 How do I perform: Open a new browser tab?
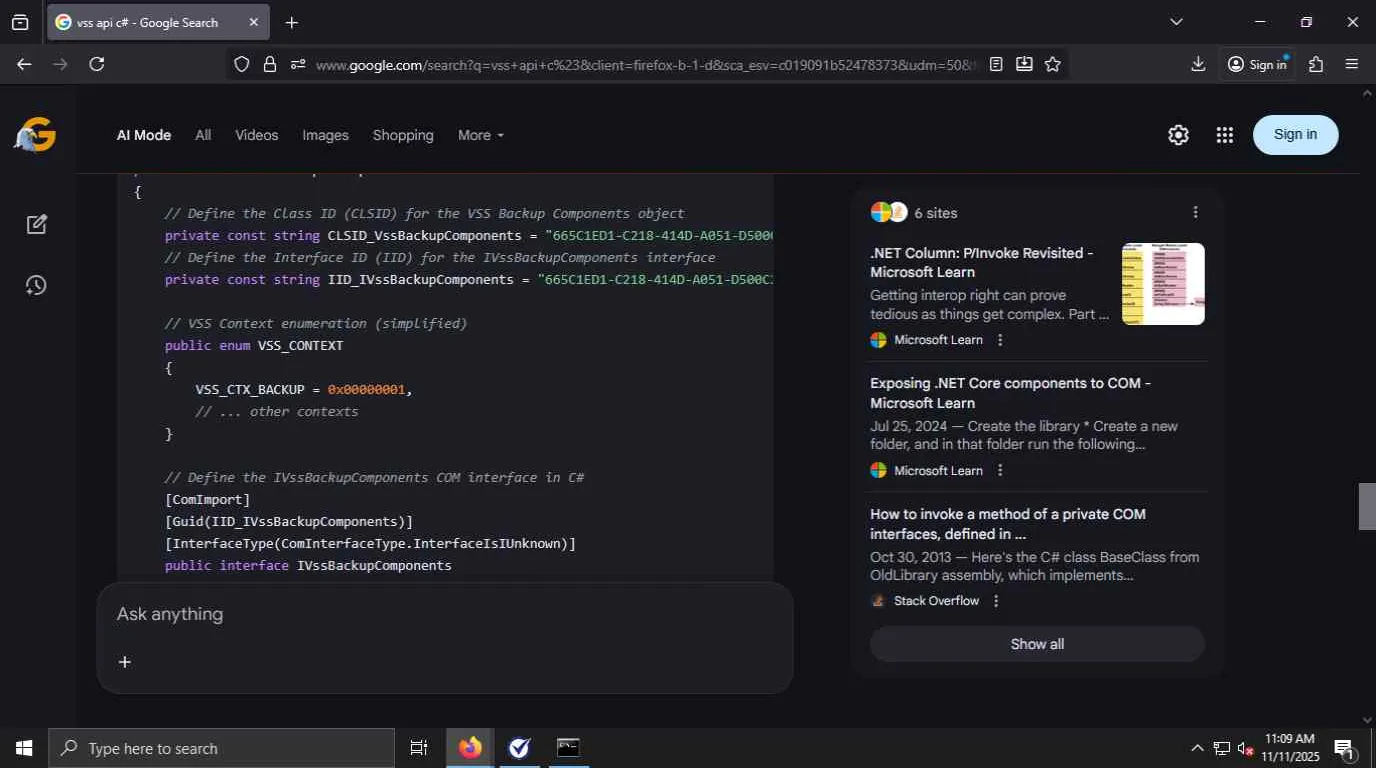(x=291, y=22)
